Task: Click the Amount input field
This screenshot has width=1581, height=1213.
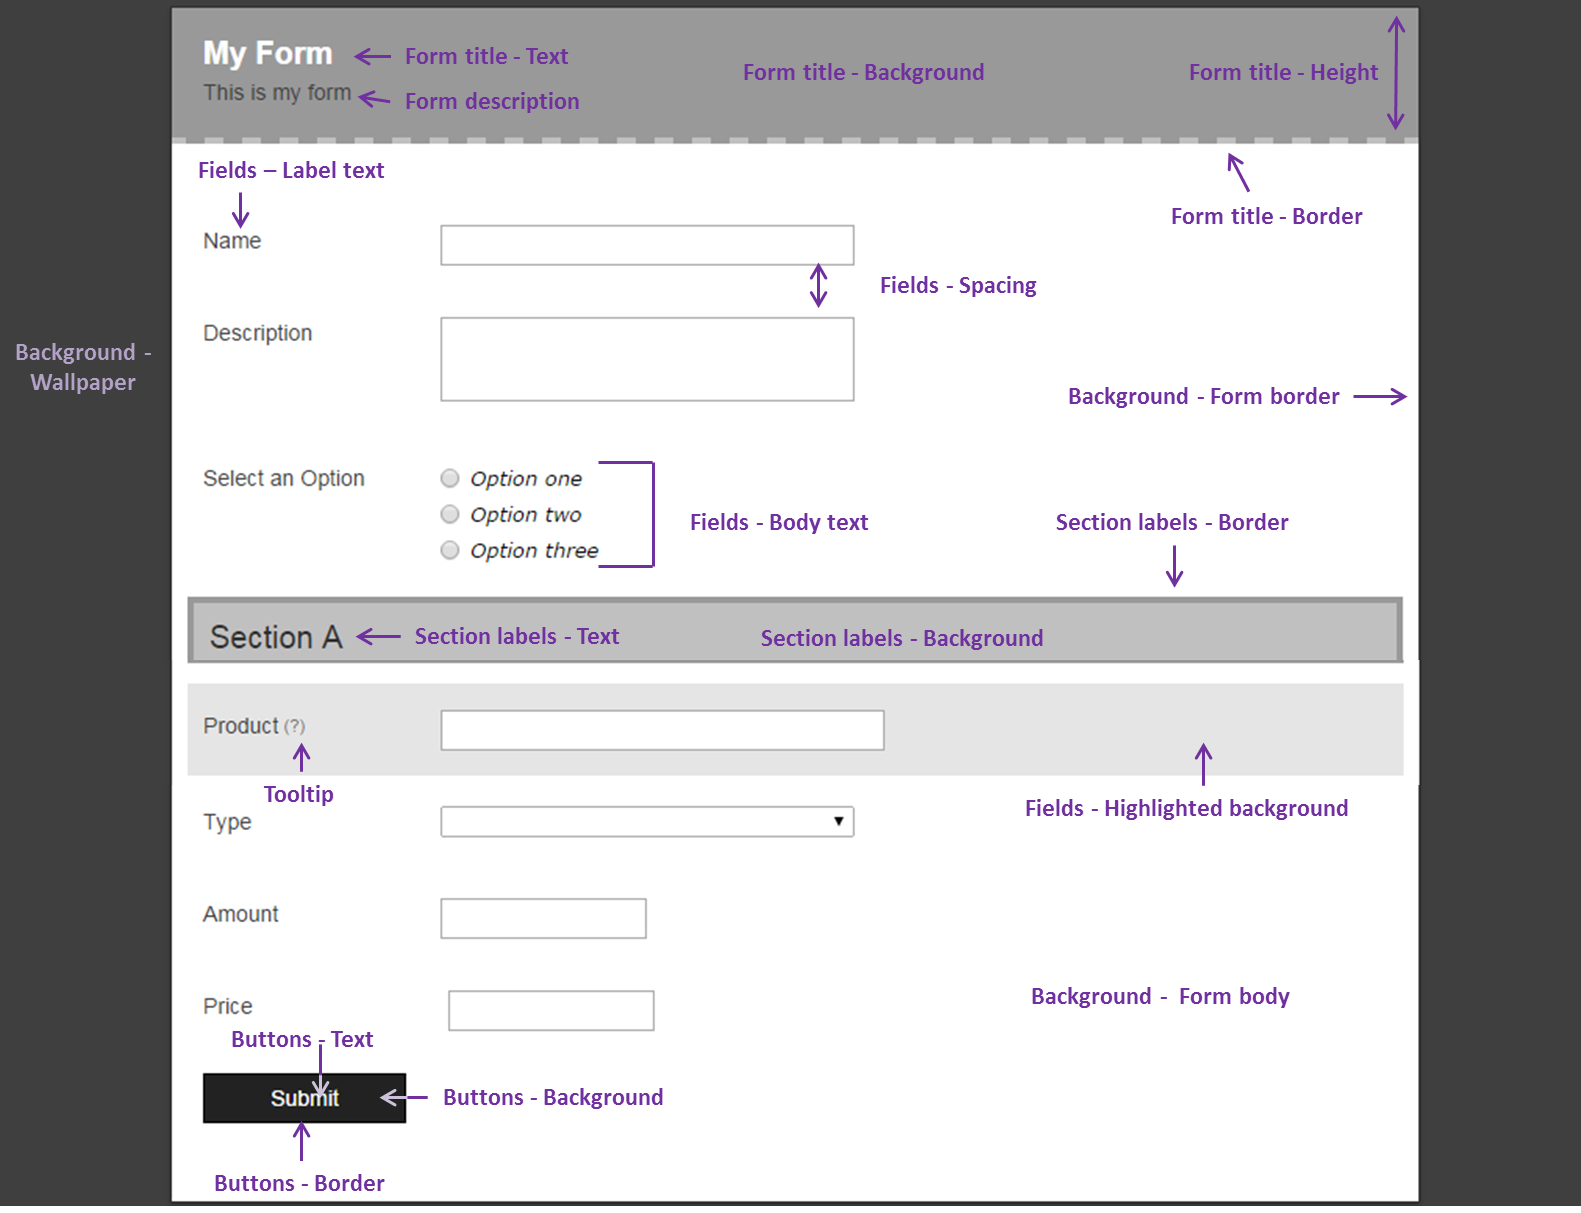Action: [543, 918]
